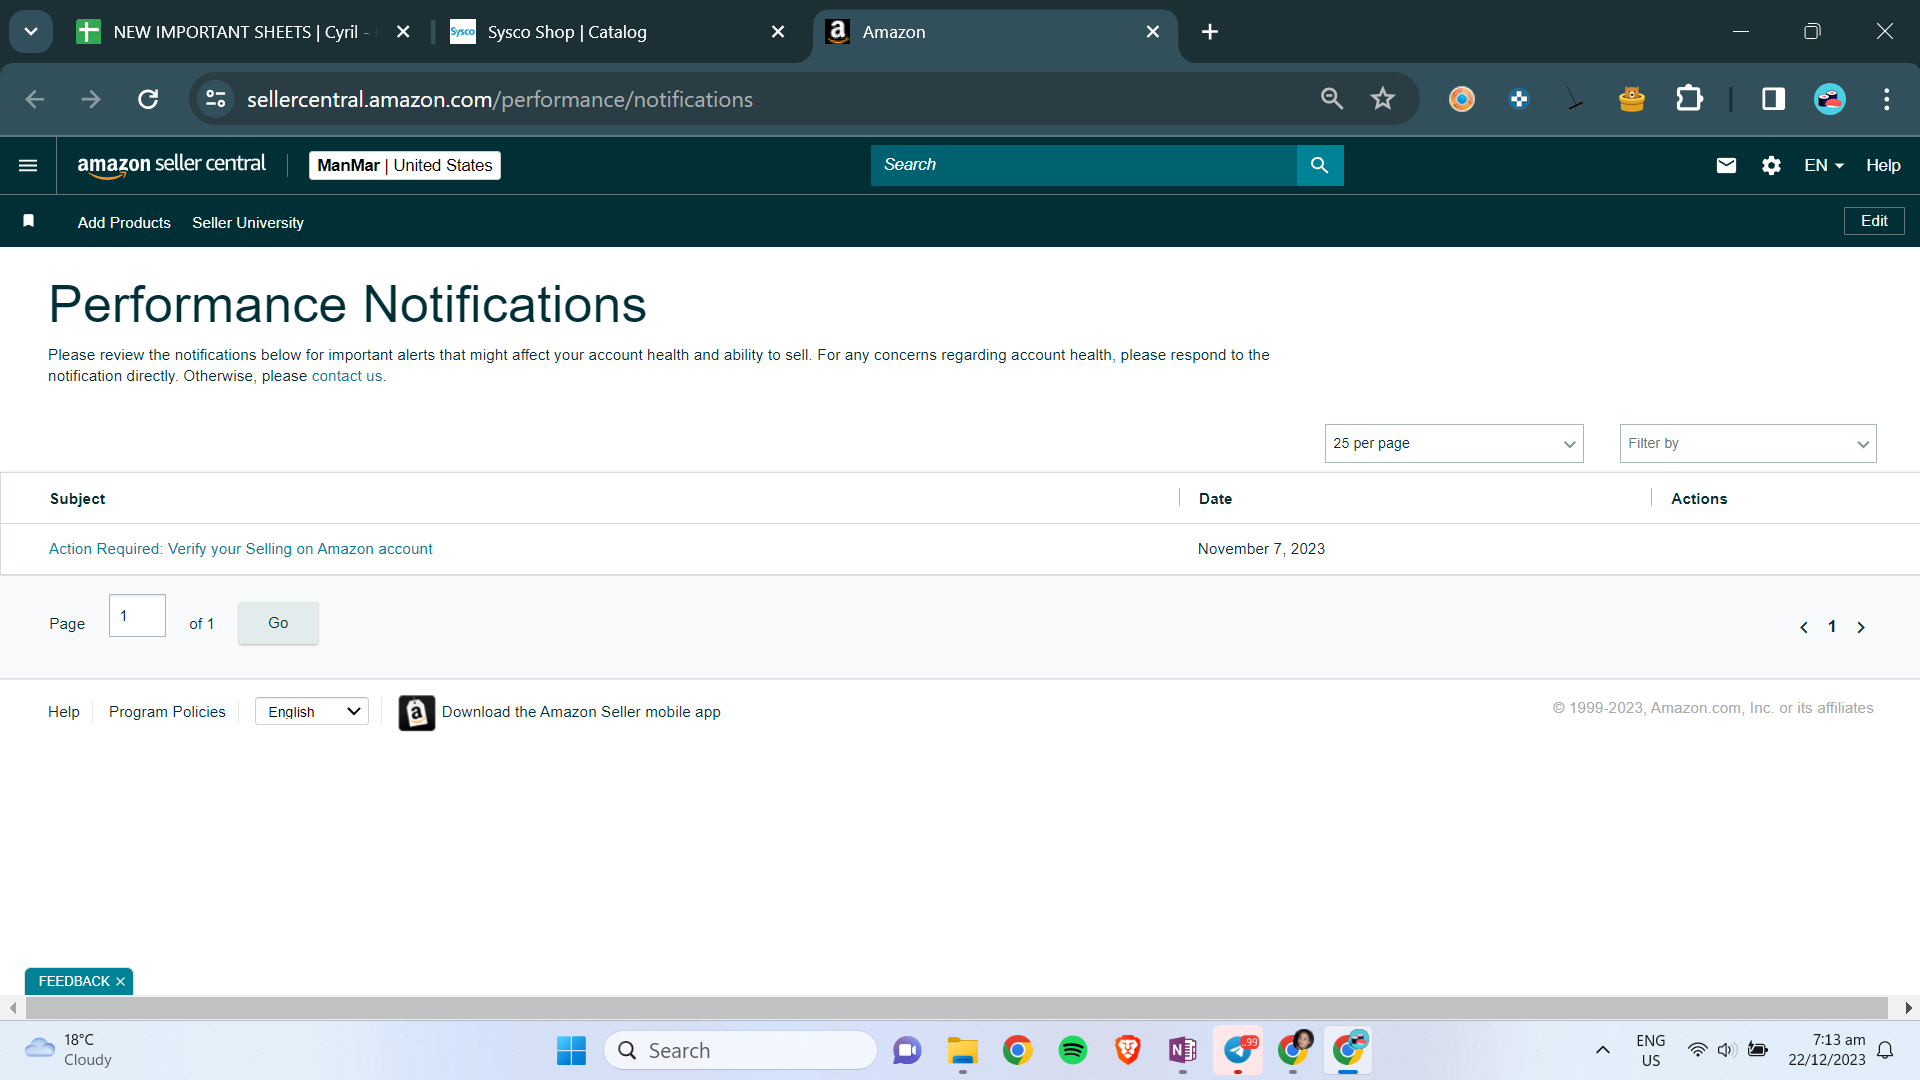1920x1080 pixels.
Task: Click the Amazon Seller mobile app icon
Action: [417, 713]
